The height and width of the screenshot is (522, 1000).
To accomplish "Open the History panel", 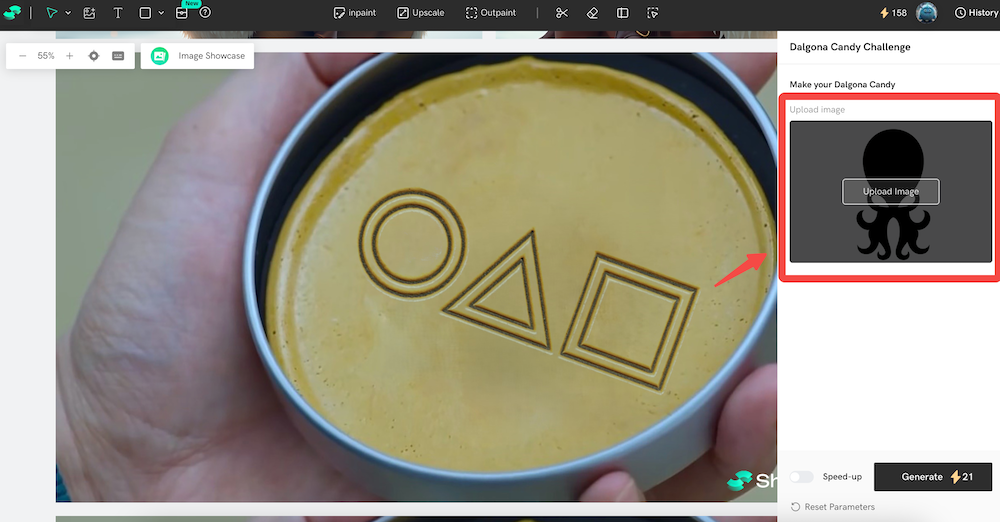I will 976,13.
